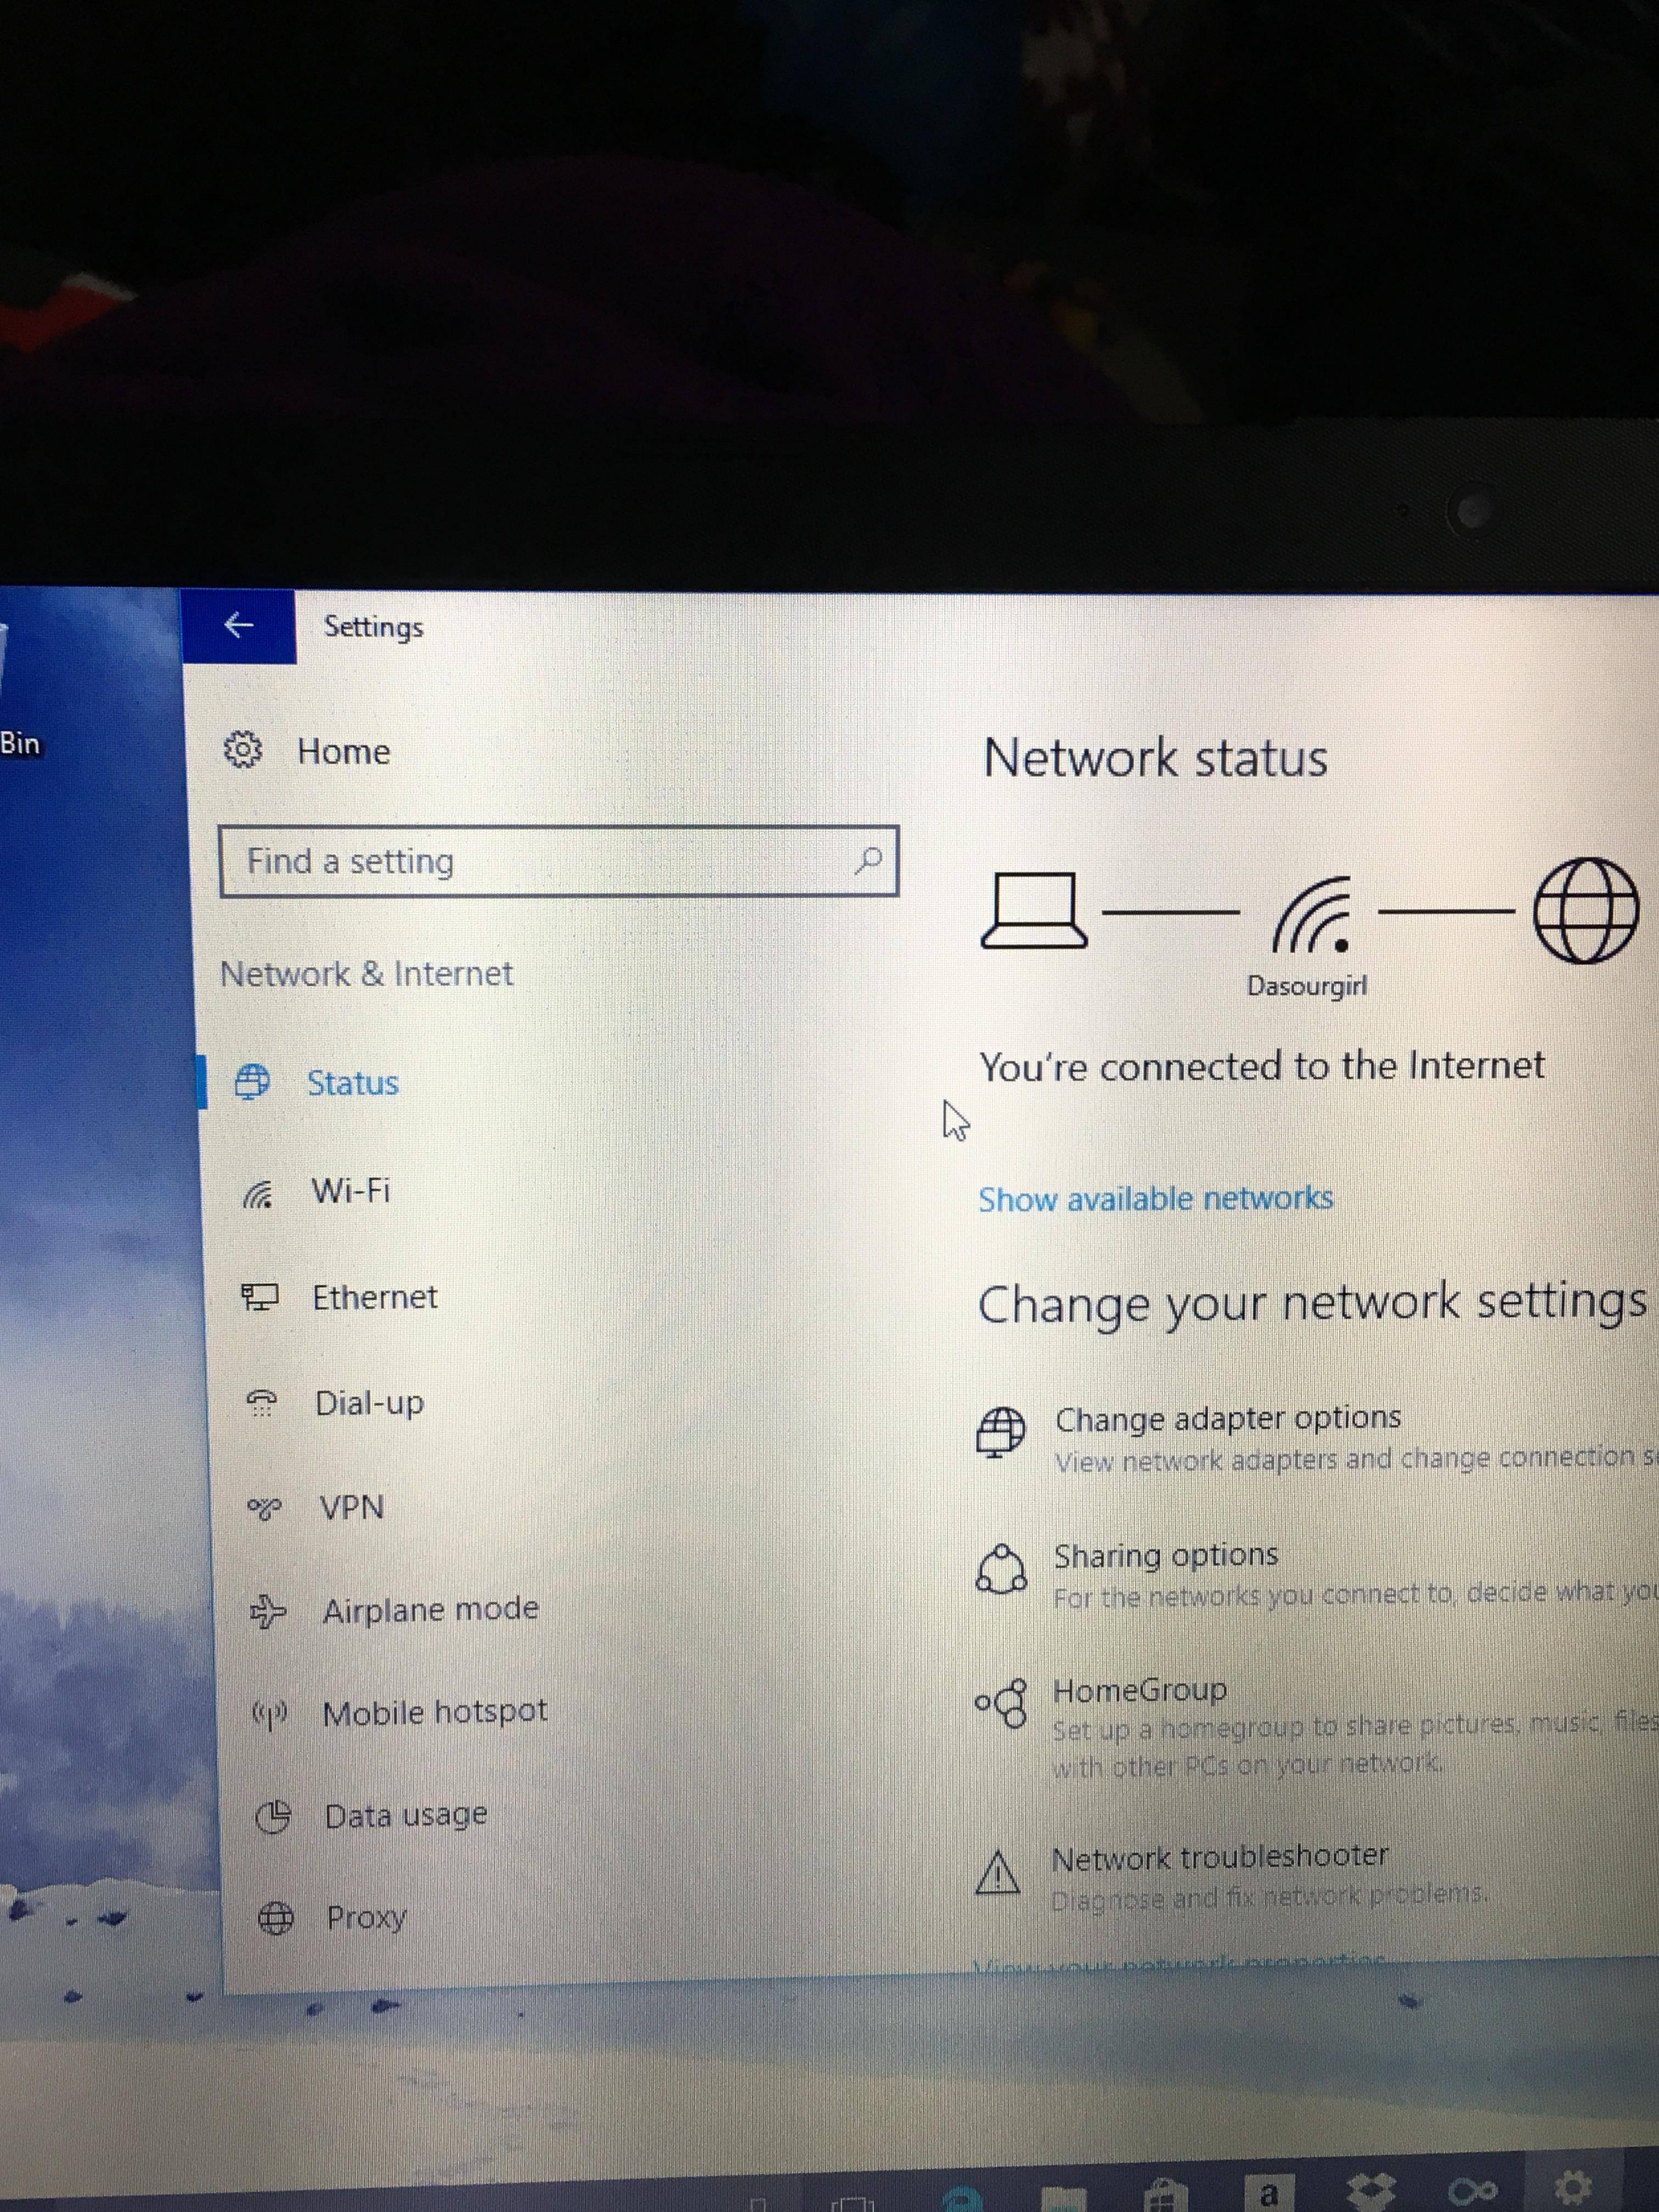
Task: Open the Wi-Fi settings page
Action: coord(350,1191)
